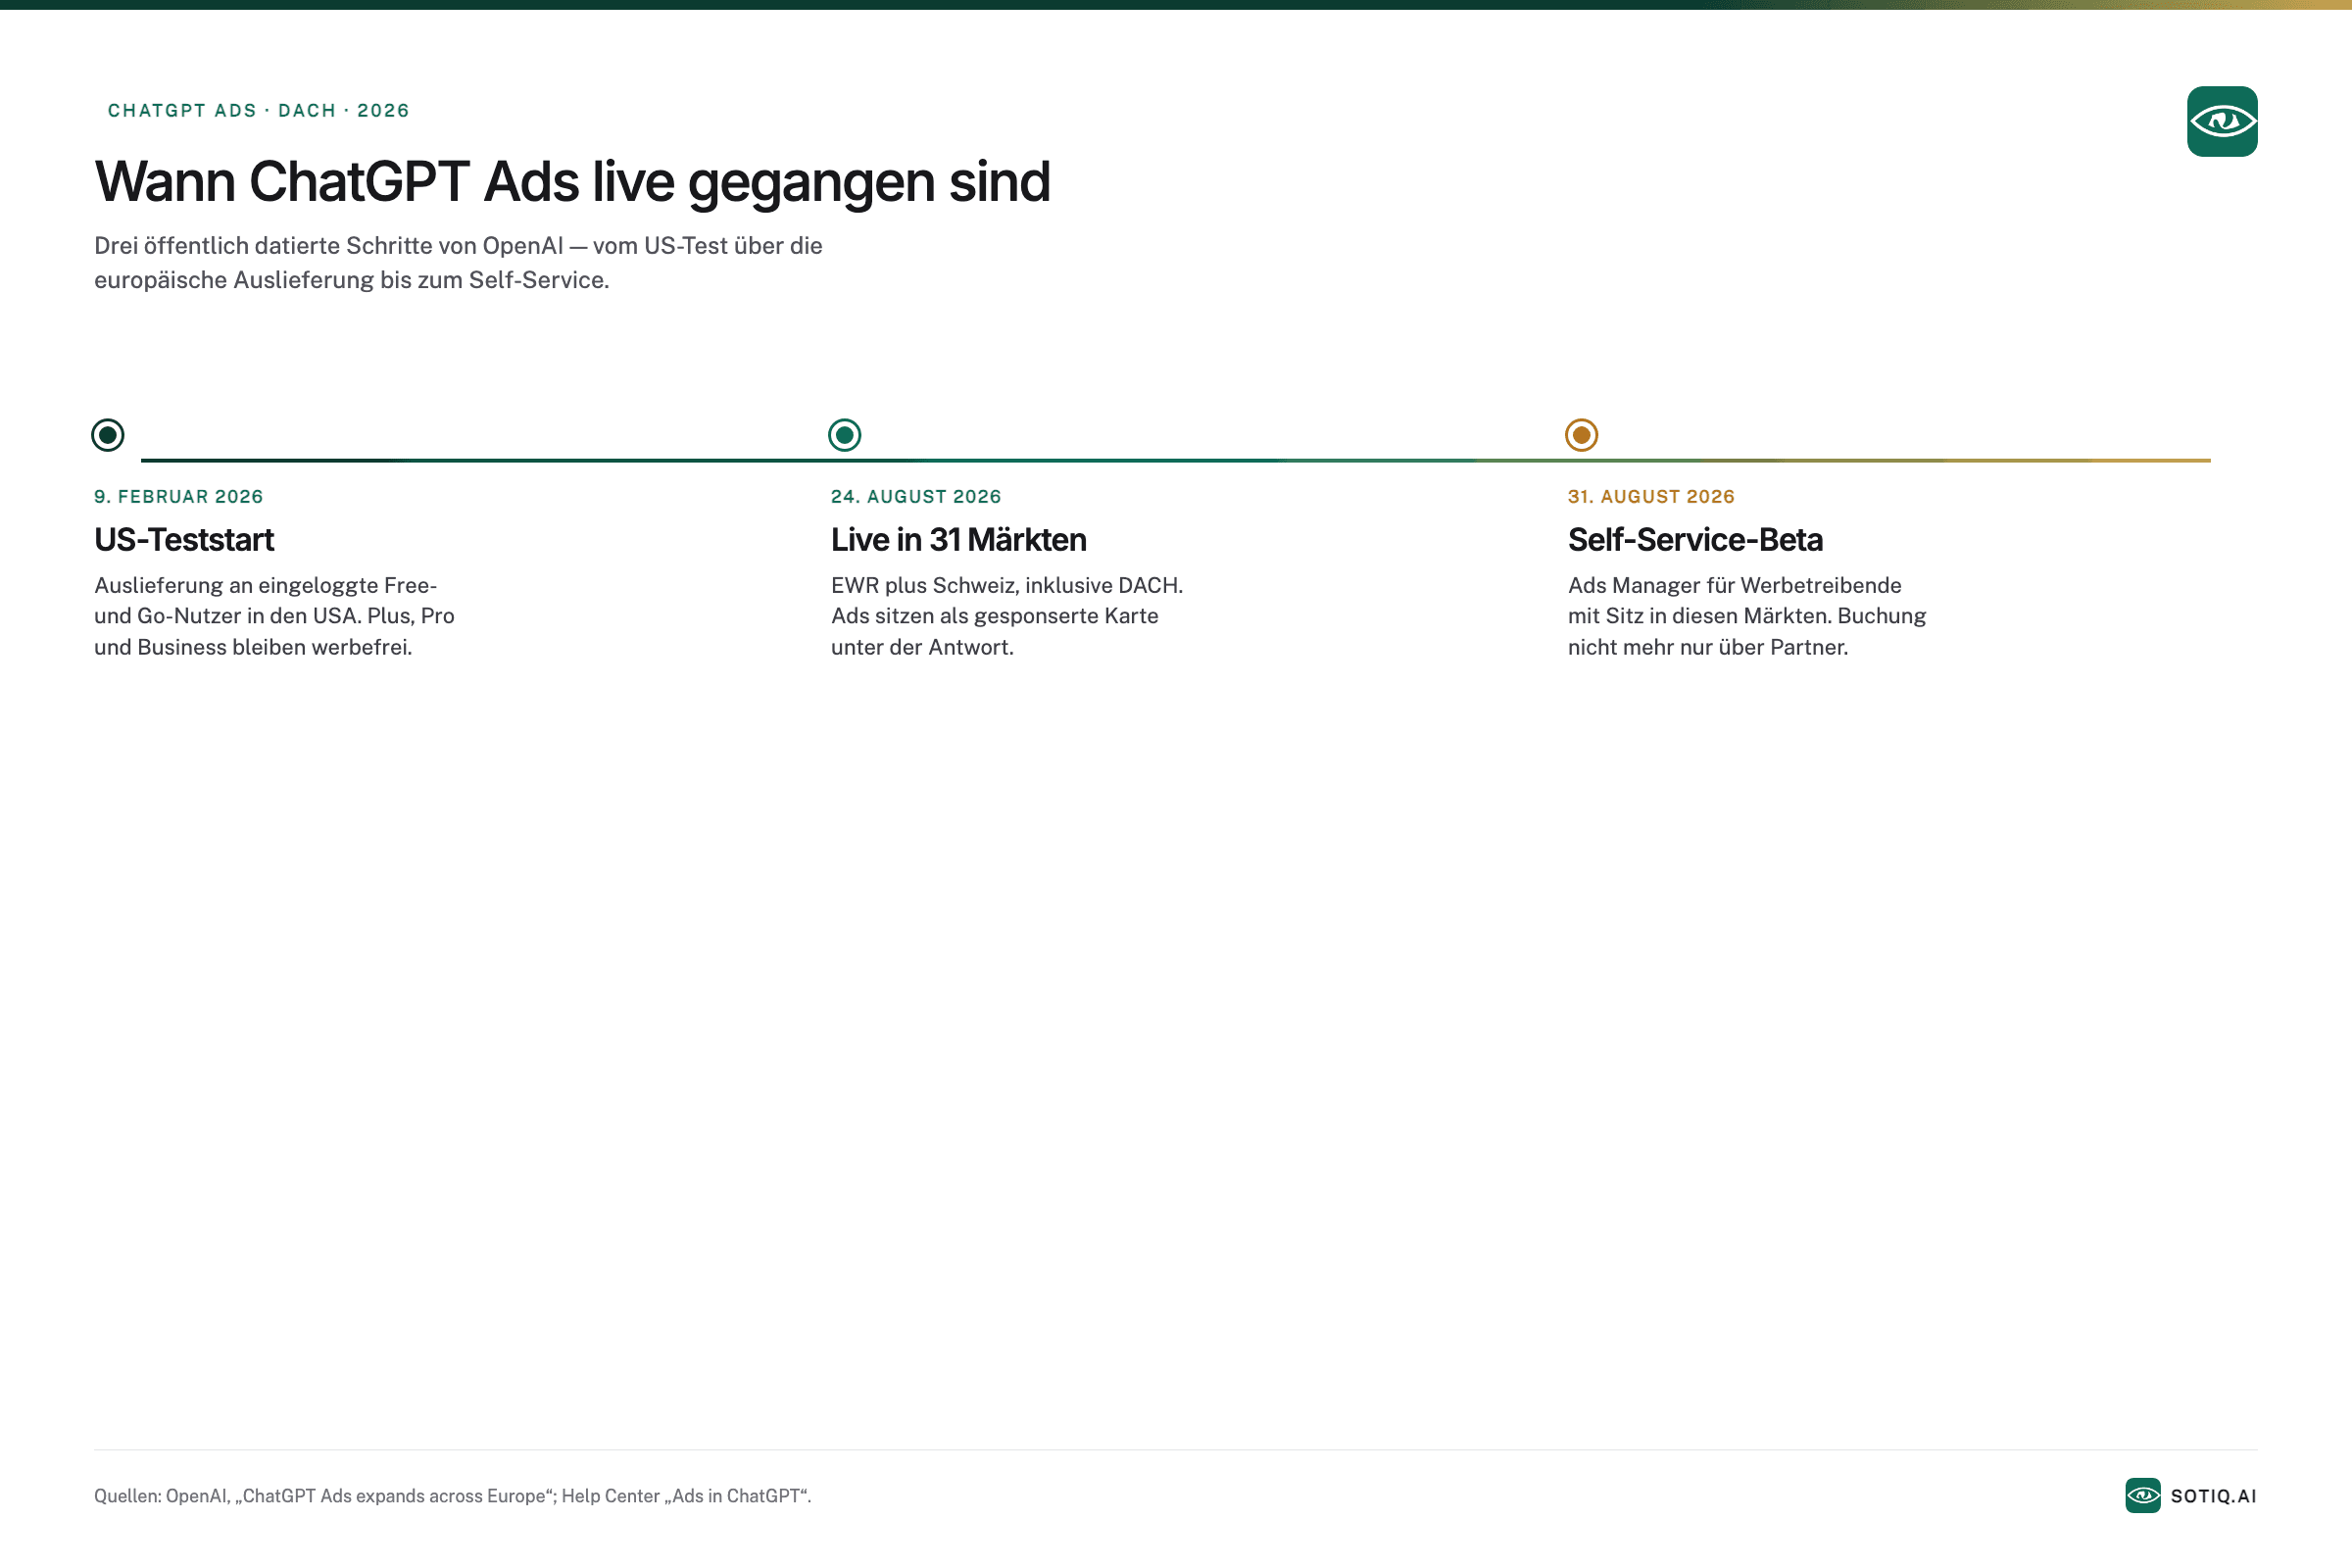The width and height of the screenshot is (2352, 1568).
Task: Select the 24. August 2026 timeline marker
Action: click(845, 435)
